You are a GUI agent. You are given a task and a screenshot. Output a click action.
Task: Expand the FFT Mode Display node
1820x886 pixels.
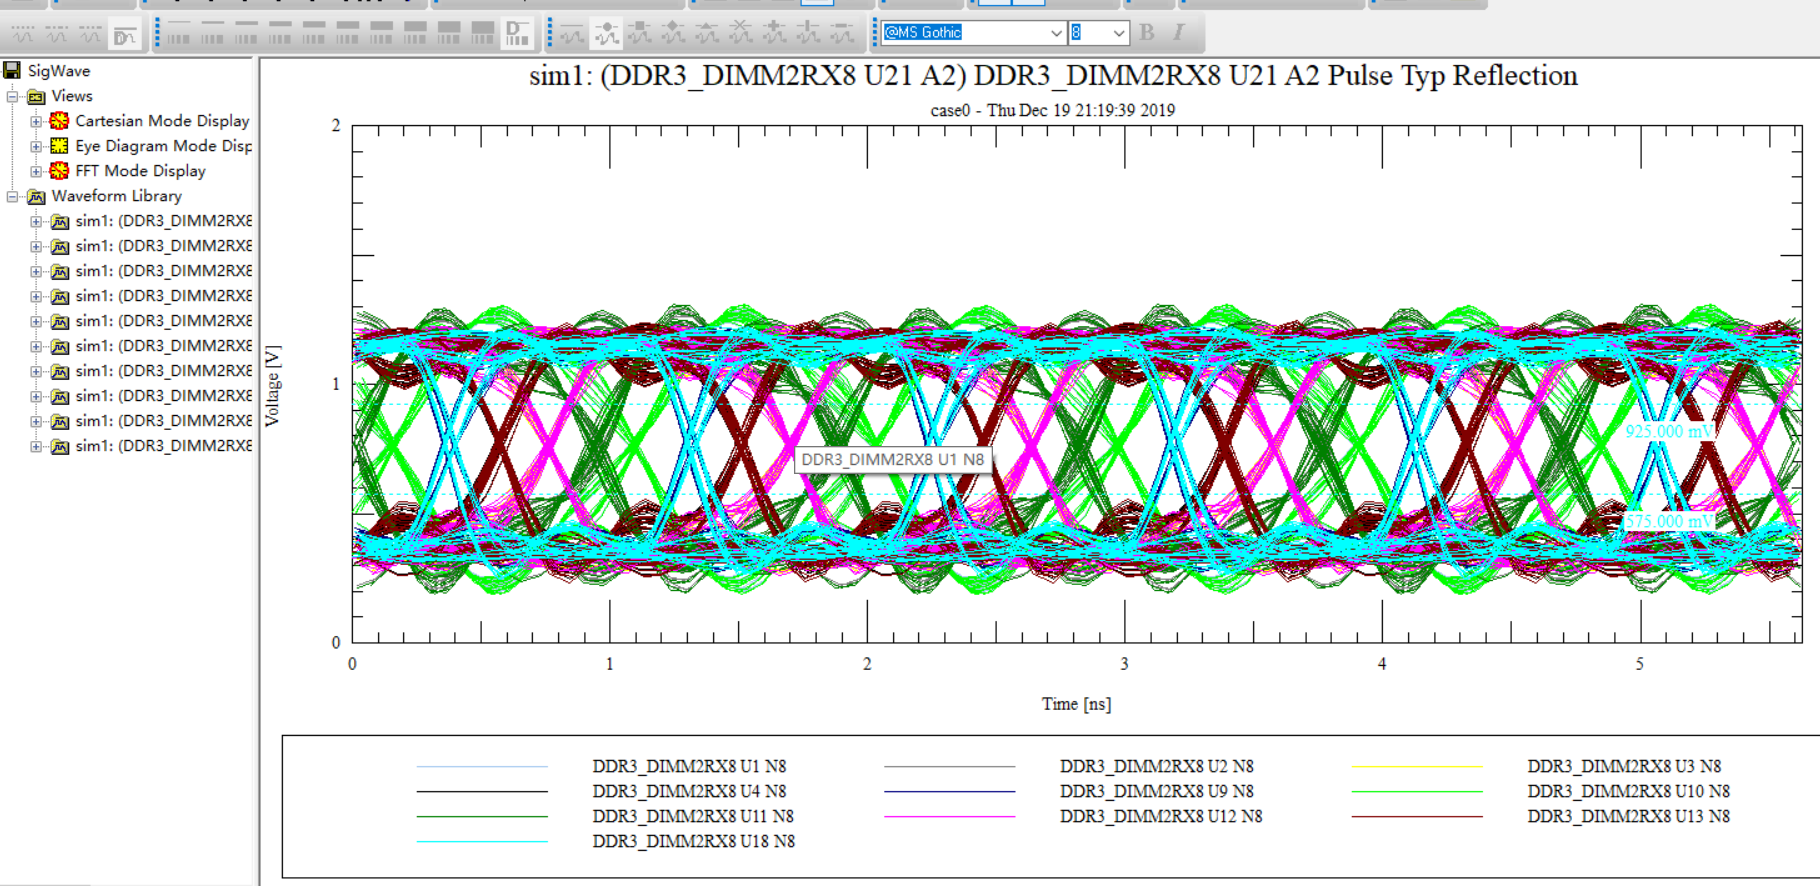[37, 171]
